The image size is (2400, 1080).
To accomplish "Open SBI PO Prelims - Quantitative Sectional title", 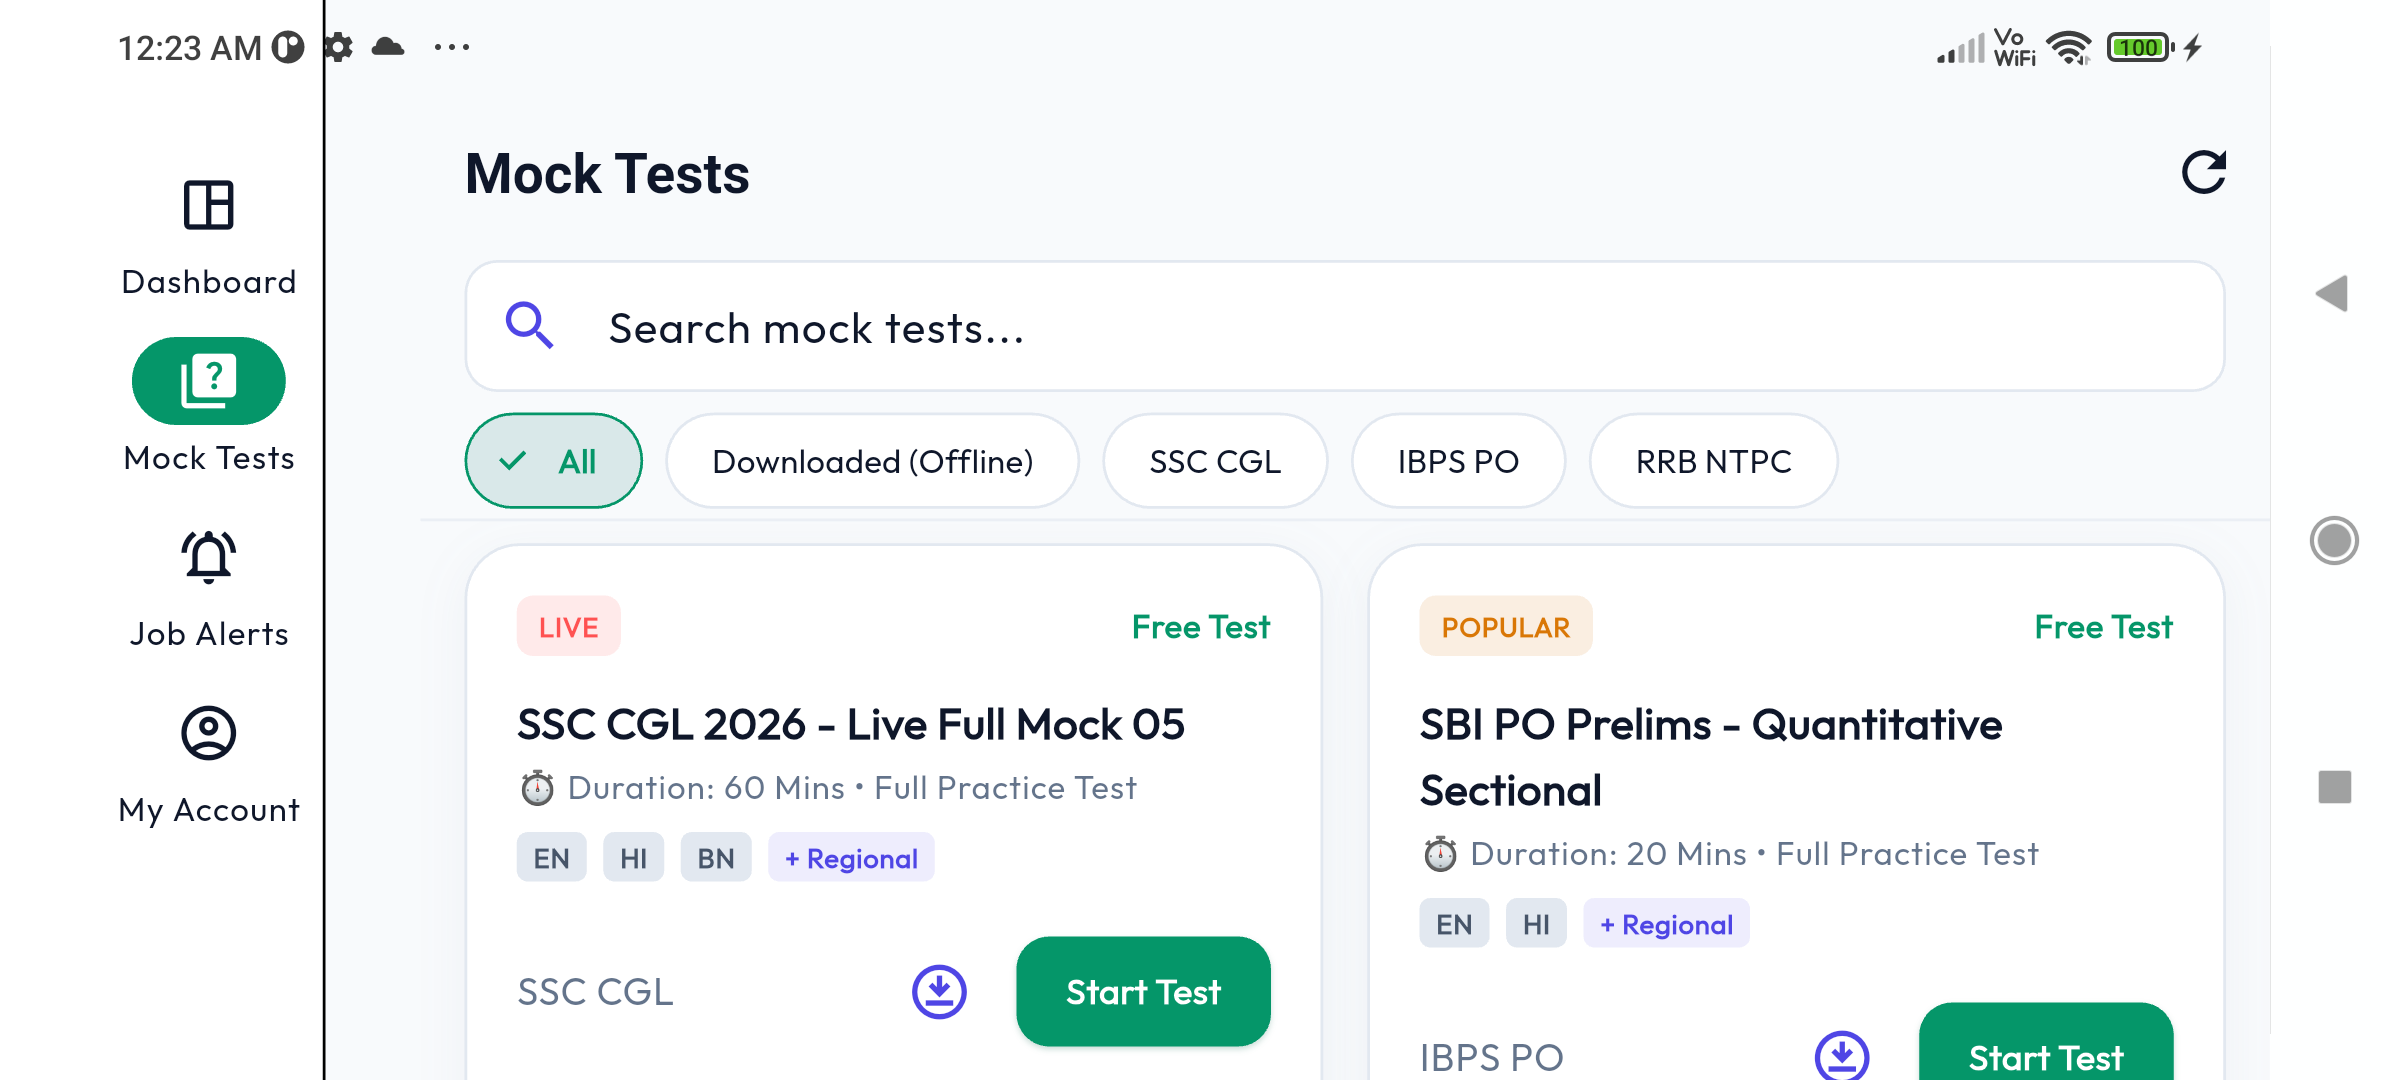I will point(1710,757).
